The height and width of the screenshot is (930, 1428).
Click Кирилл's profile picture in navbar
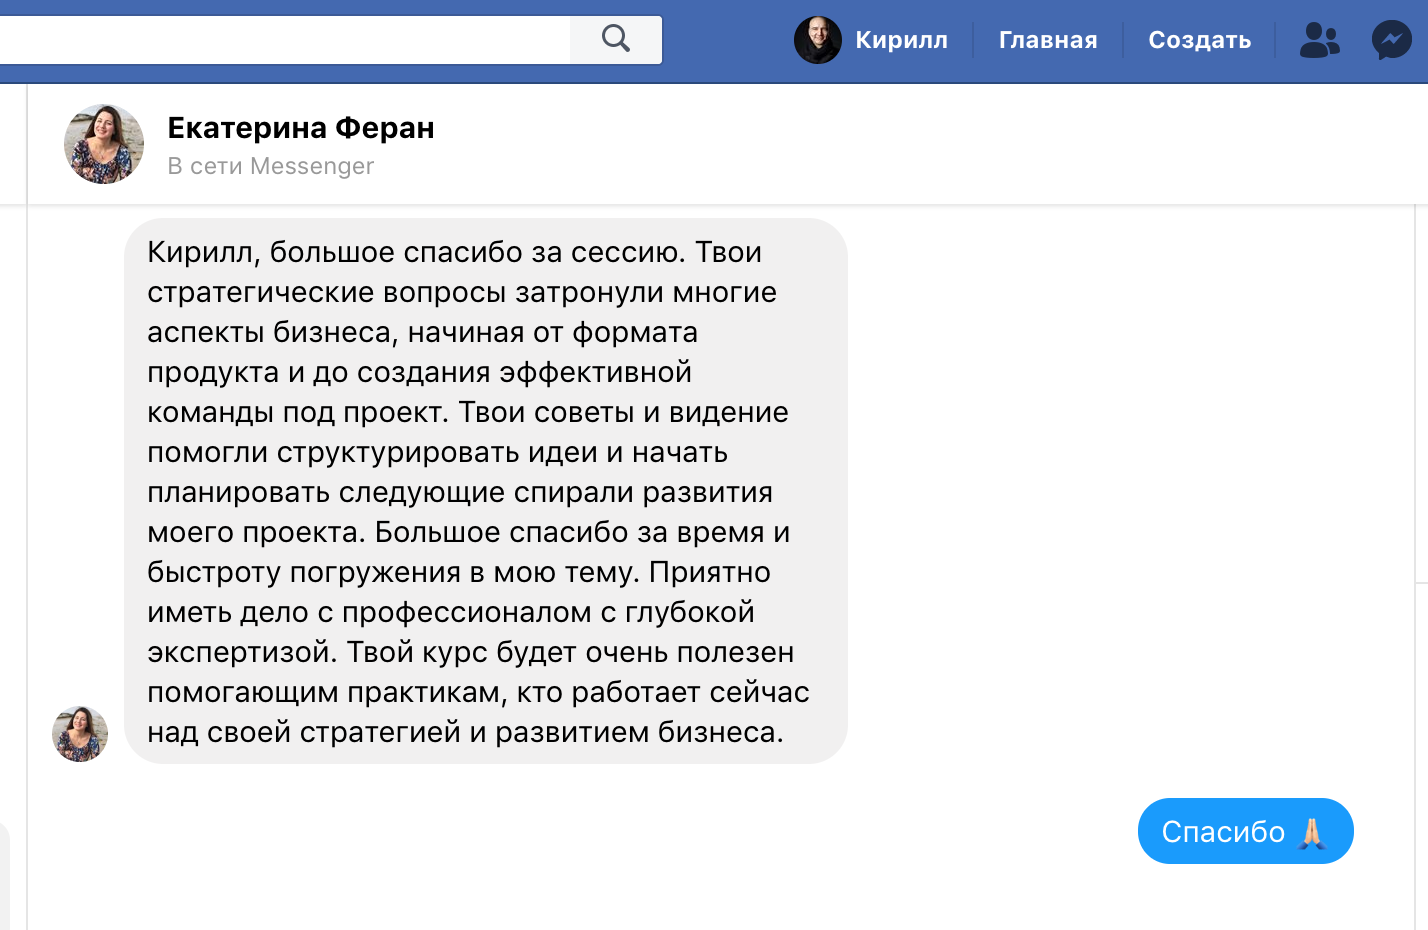pos(818,40)
